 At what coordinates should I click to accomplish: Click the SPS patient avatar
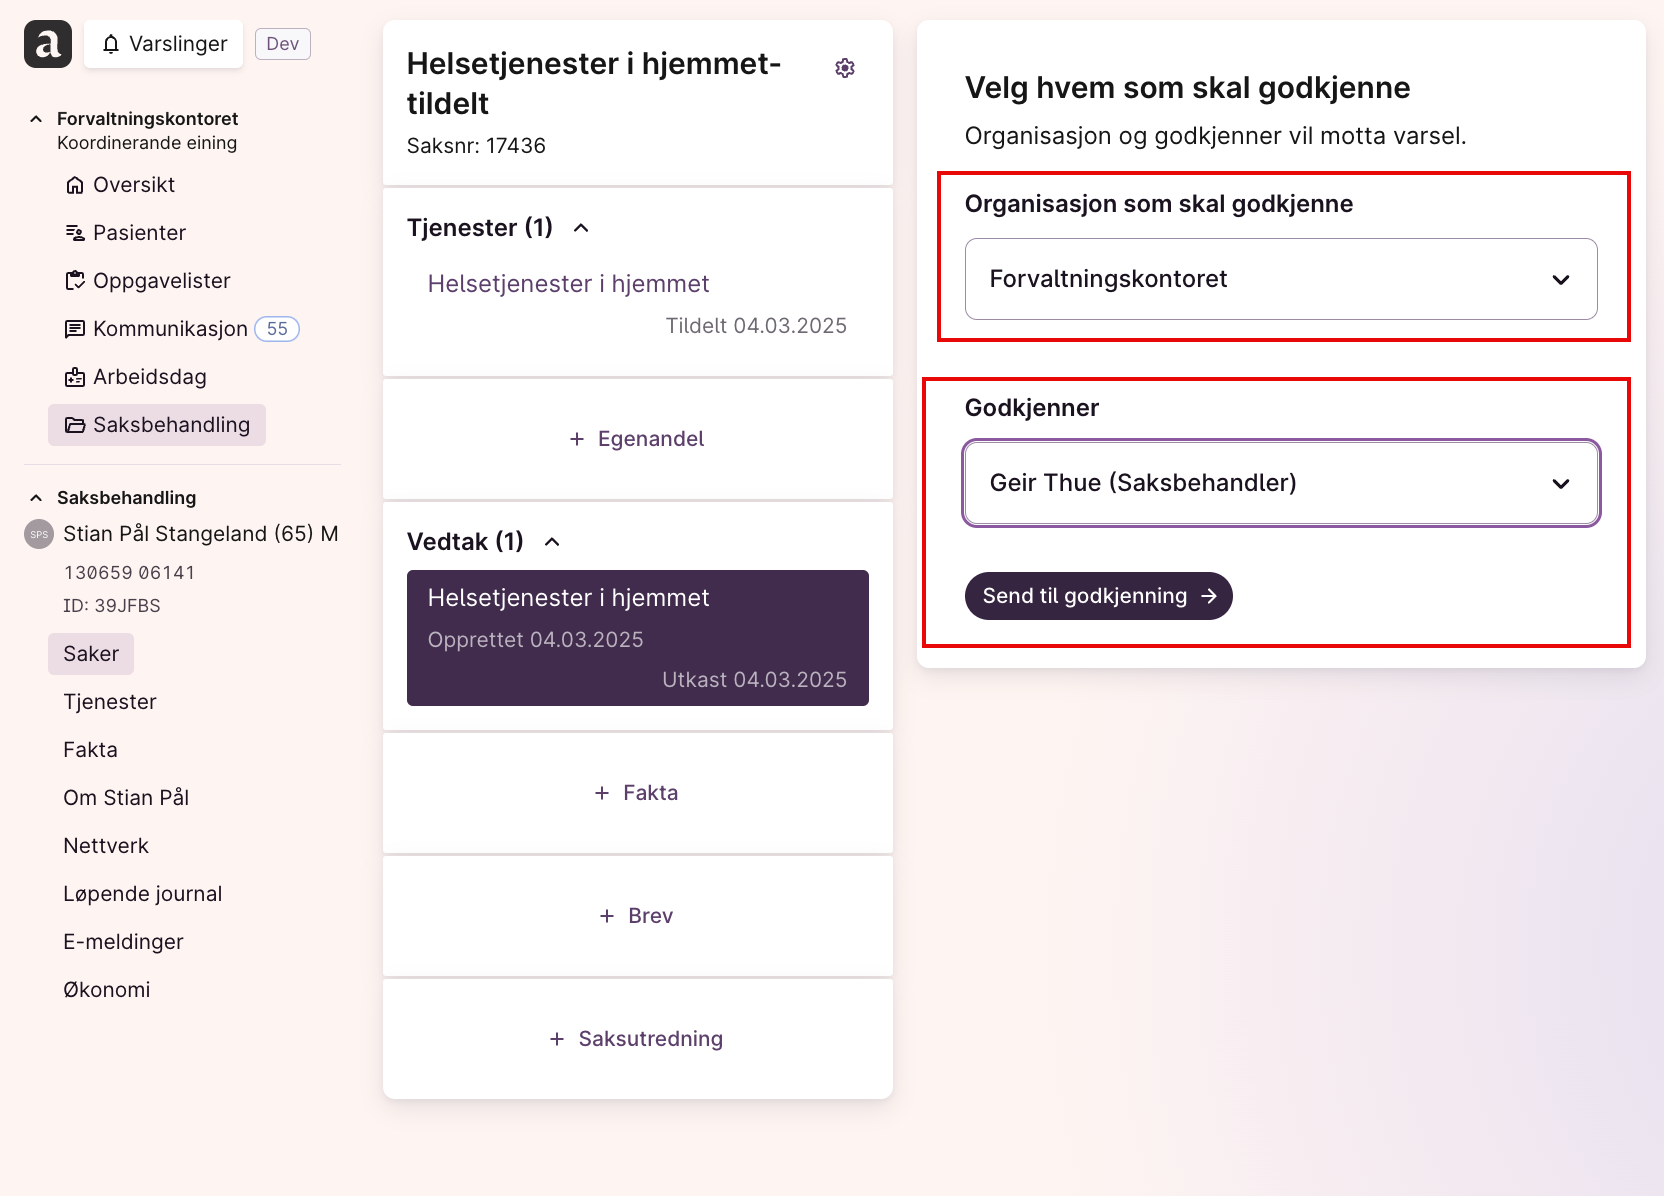click(39, 534)
